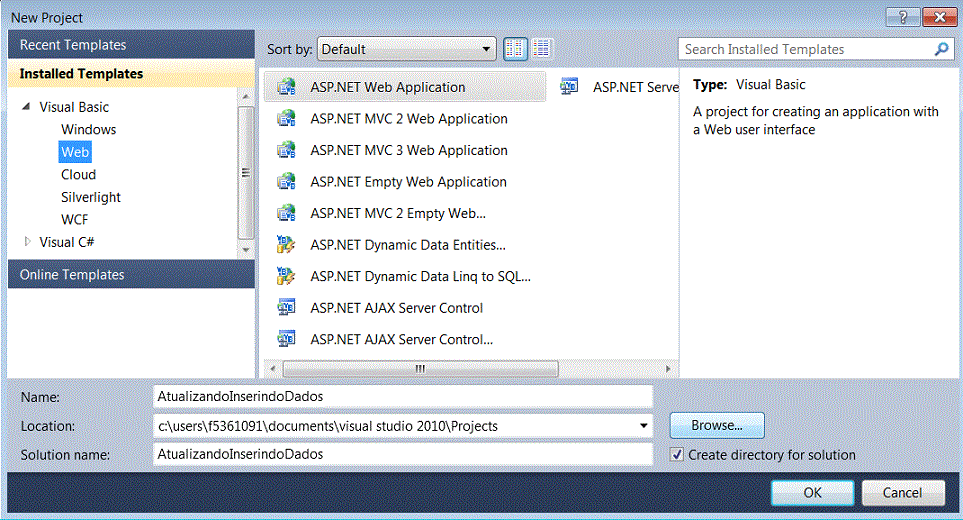
Task: Expand the Visual C# tree node
Action: (x=27, y=242)
